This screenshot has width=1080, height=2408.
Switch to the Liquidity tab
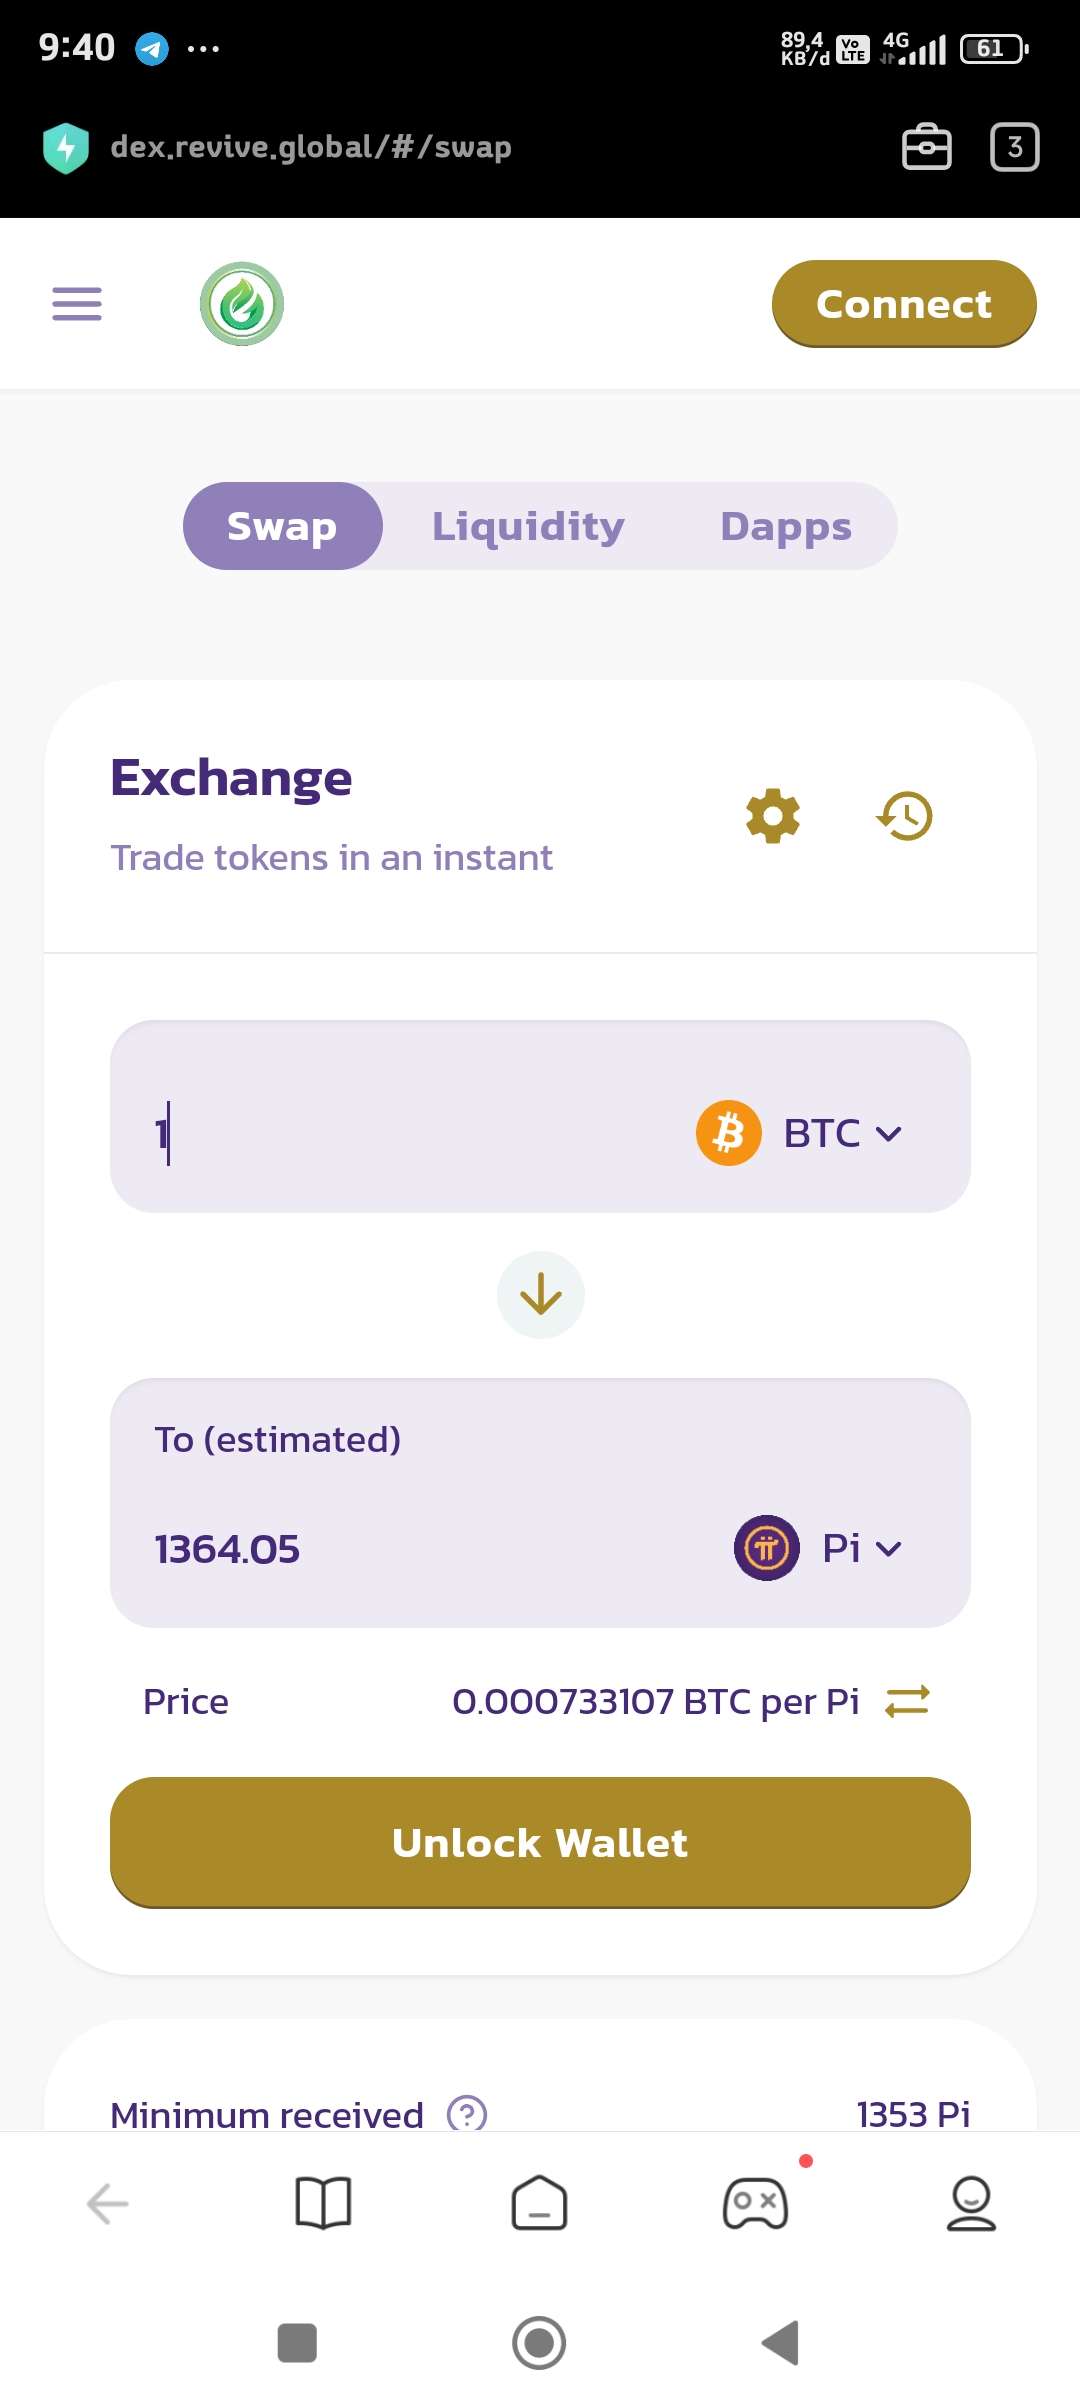[x=528, y=526]
